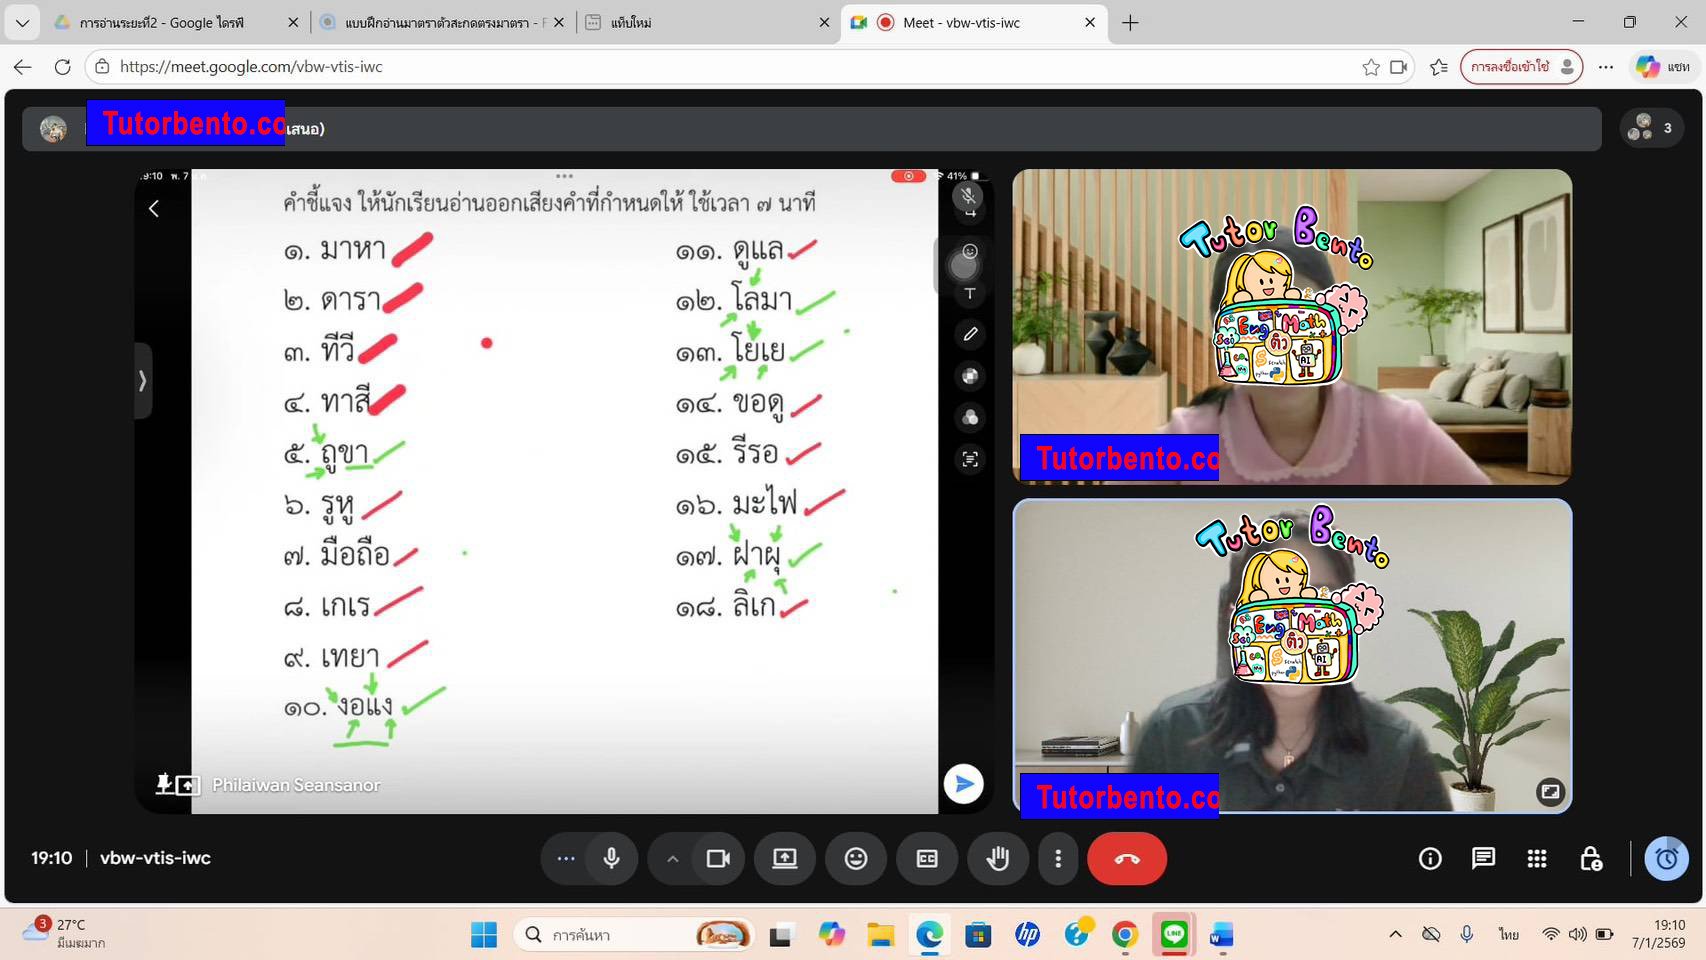This screenshot has width=1706, height=960.
Task: Raise your hand
Action: [x=998, y=858]
